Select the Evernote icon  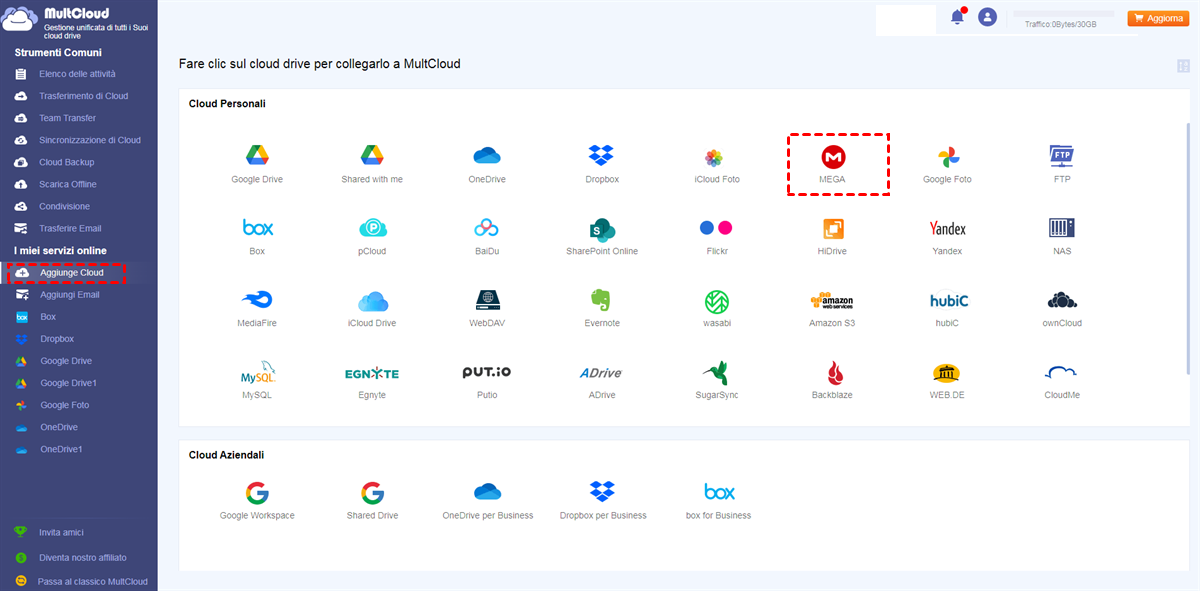coord(601,300)
